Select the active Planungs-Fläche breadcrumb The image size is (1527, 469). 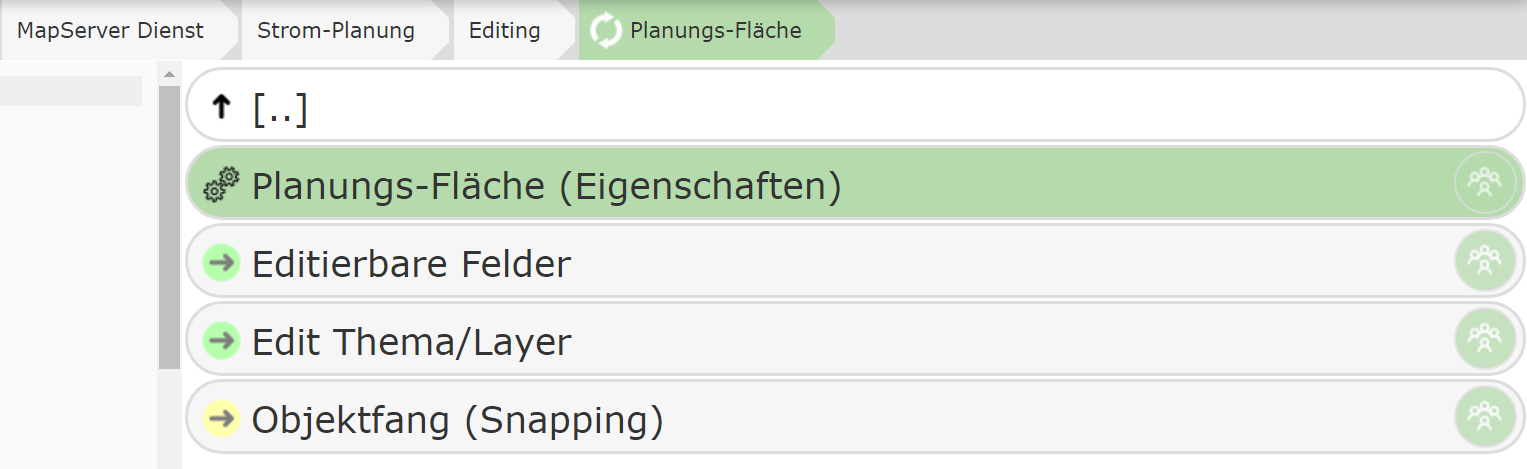(706, 30)
